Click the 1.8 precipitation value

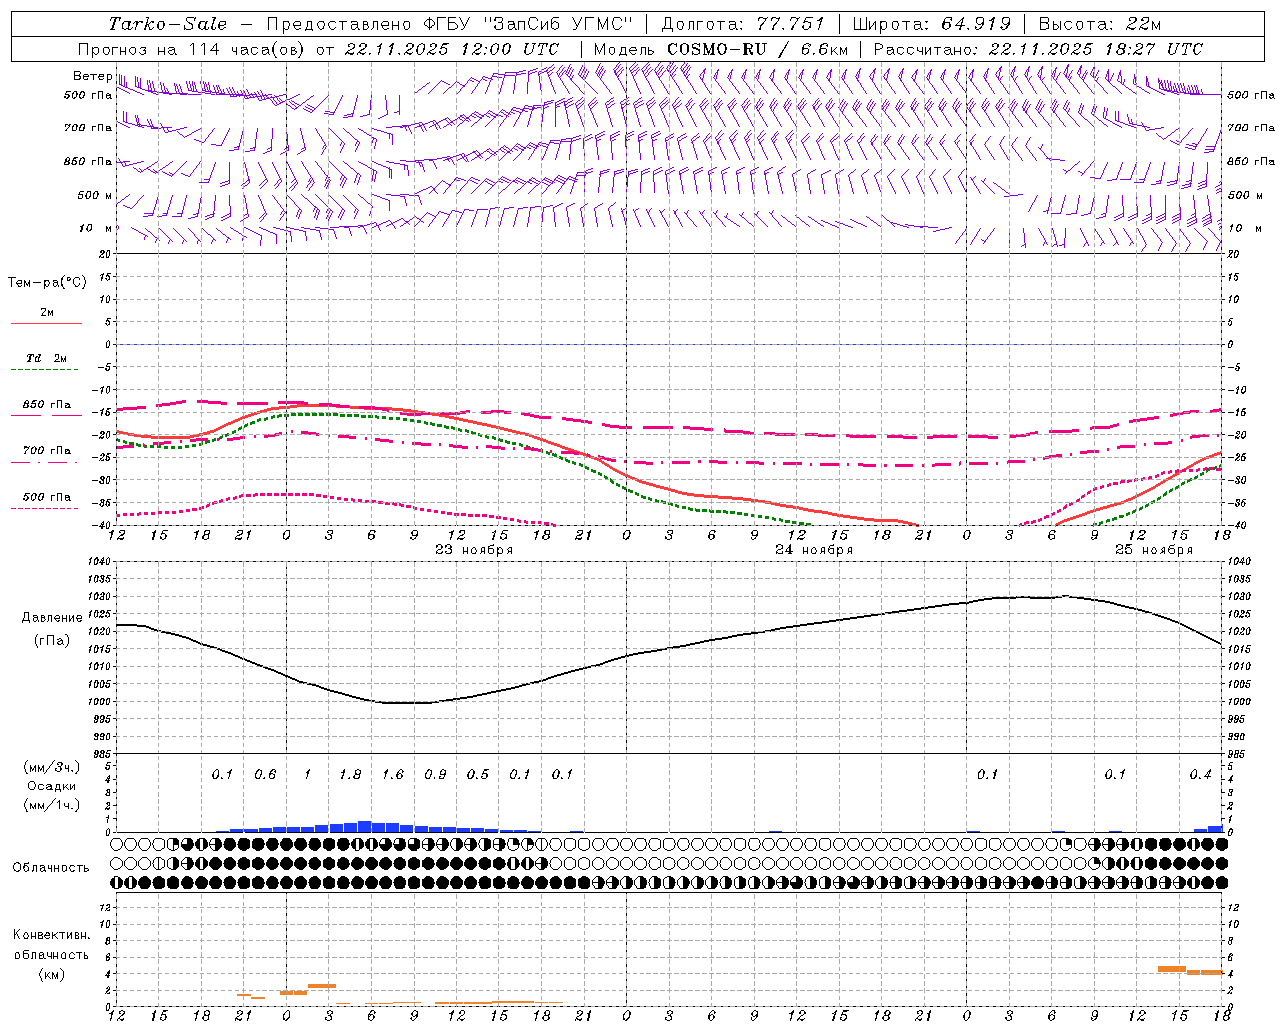coord(350,774)
